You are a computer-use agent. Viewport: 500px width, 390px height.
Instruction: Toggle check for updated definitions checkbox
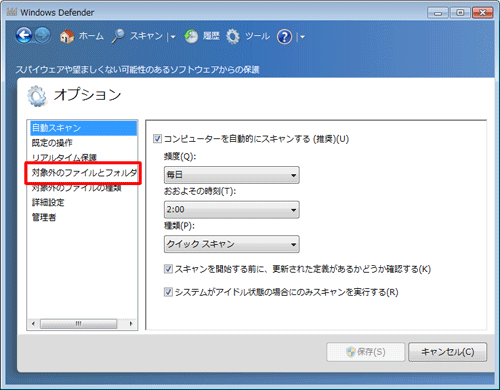[x=168, y=269]
